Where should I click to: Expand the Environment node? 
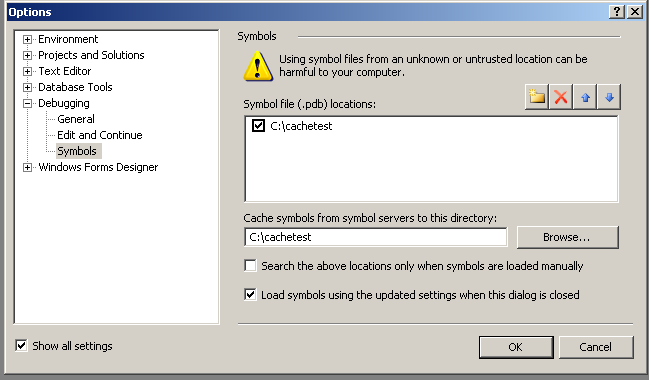pyautogui.click(x=27, y=39)
